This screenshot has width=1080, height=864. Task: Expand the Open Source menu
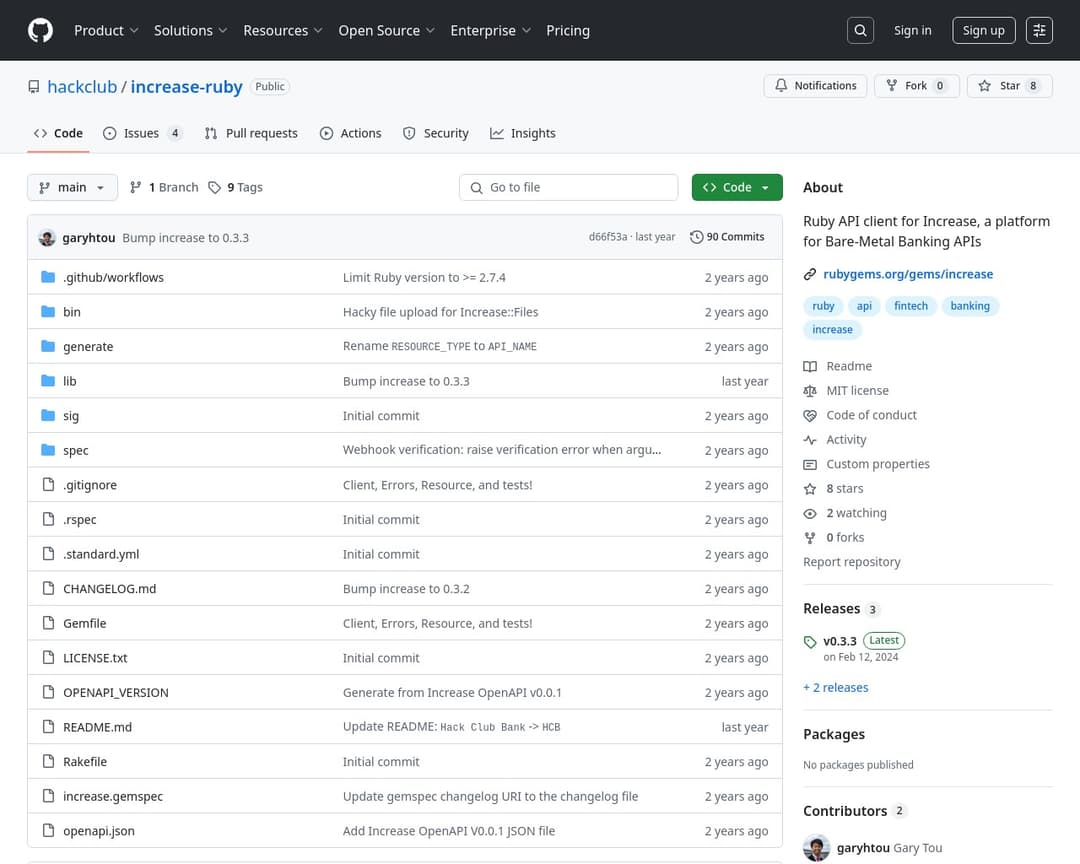point(386,30)
